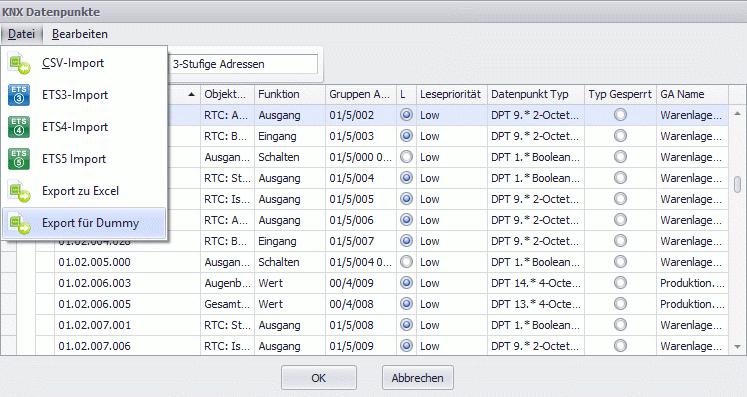Click scrollbar down arrow in table

[x=737, y=347]
